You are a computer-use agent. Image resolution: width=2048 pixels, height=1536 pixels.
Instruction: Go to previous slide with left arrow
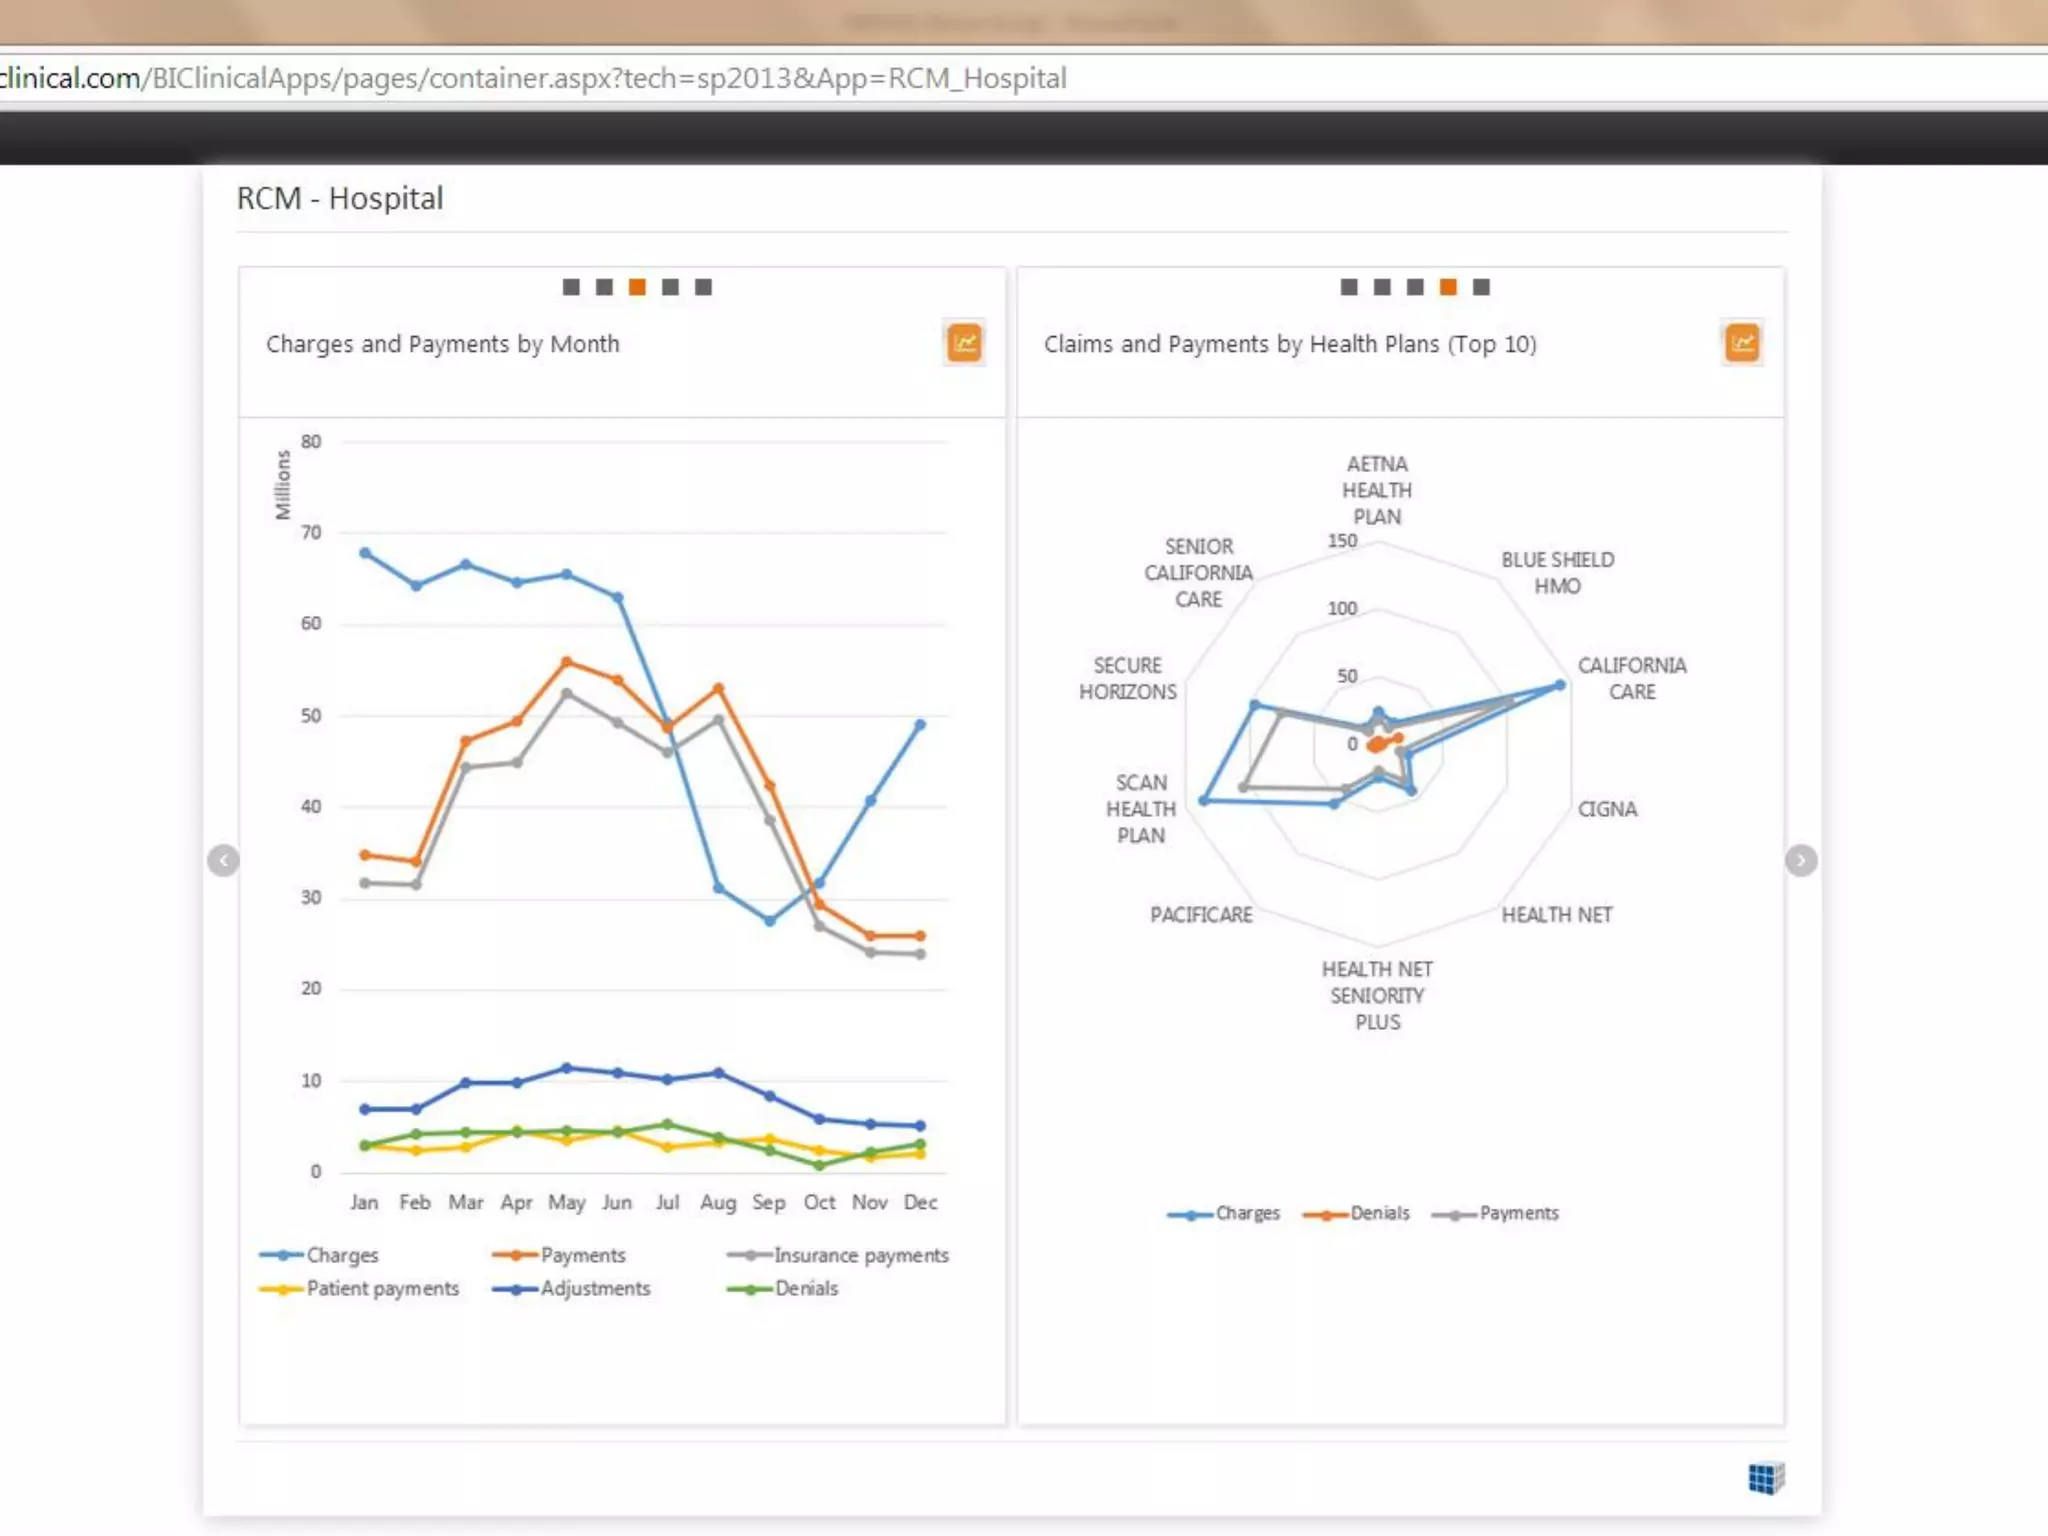tap(223, 860)
